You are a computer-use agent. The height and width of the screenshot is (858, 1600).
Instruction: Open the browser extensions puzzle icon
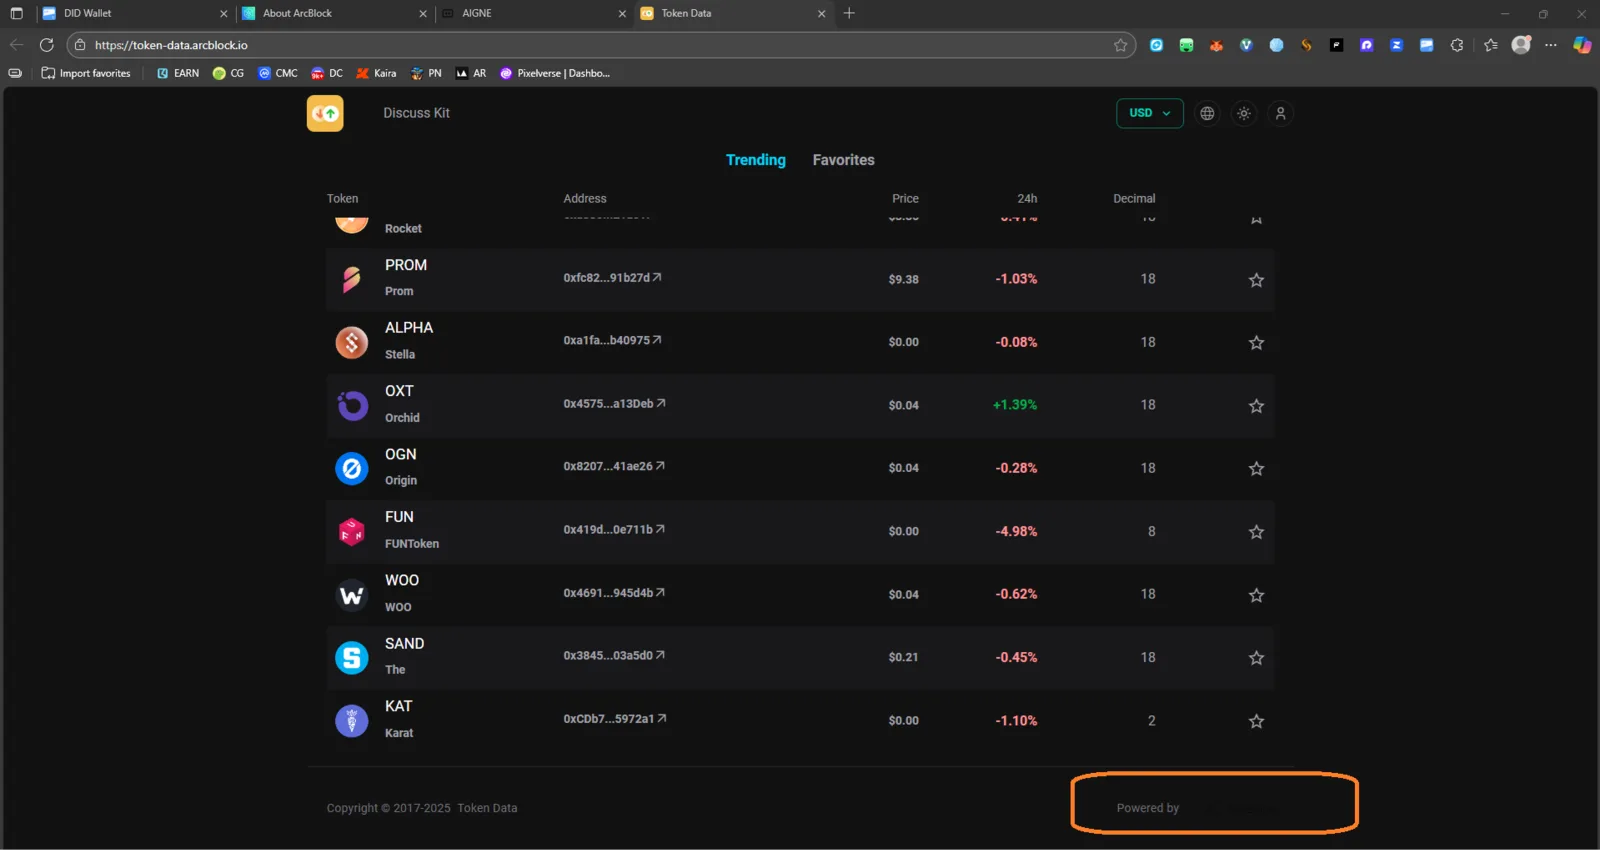click(1457, 45)
